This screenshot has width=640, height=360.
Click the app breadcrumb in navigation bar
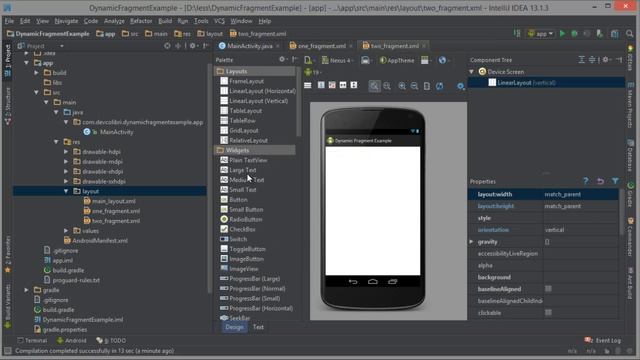[x=106, y=34]
